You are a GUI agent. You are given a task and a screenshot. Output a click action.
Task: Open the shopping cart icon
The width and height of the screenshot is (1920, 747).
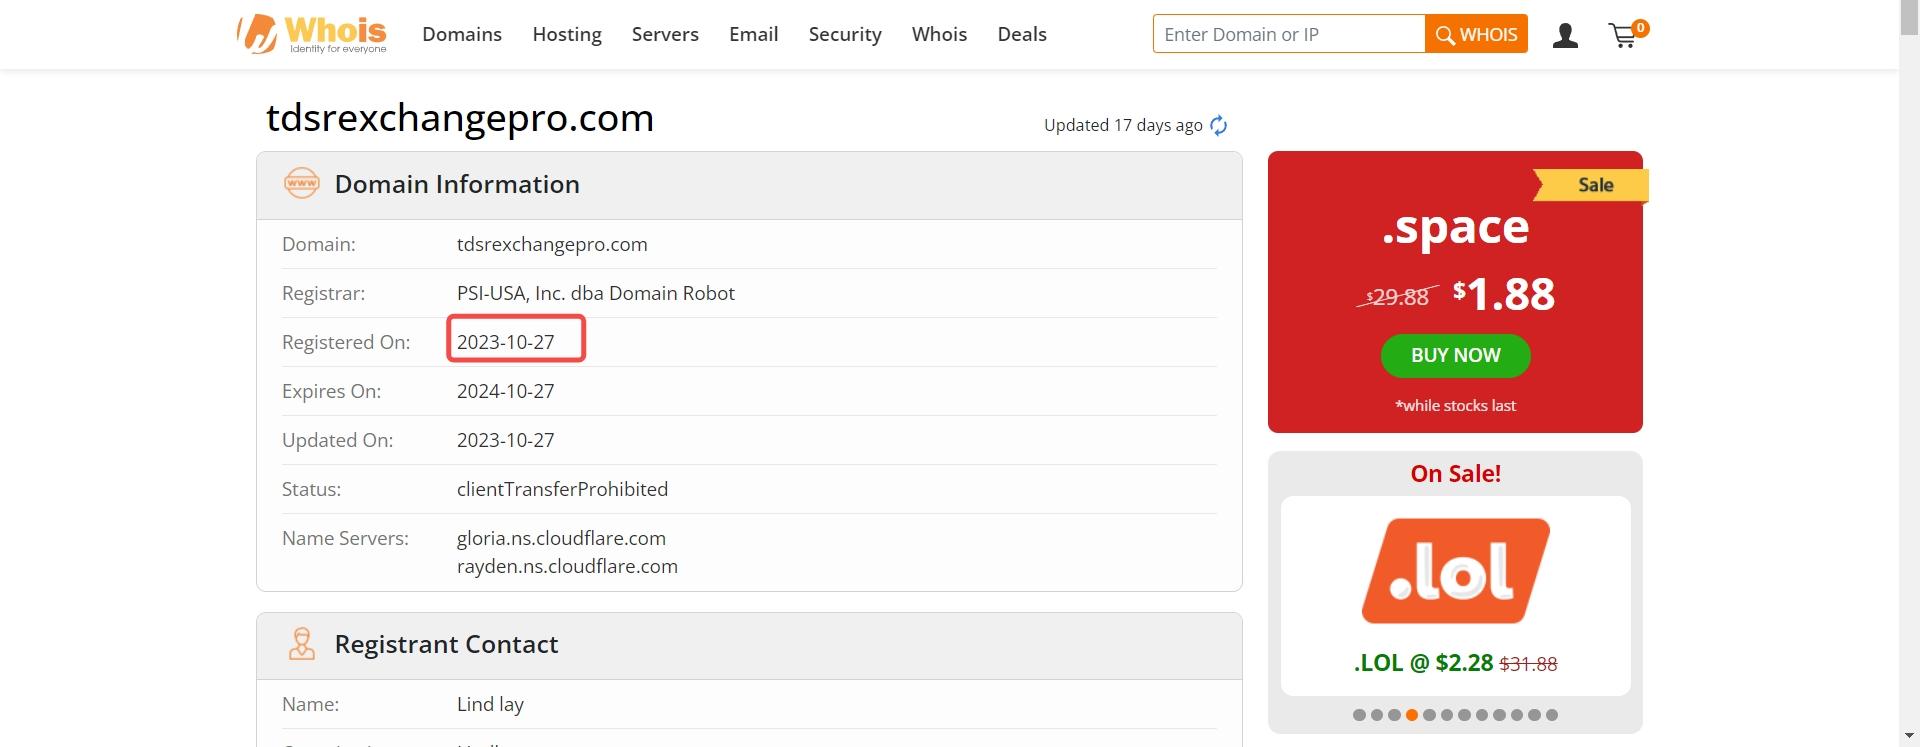1622,37
